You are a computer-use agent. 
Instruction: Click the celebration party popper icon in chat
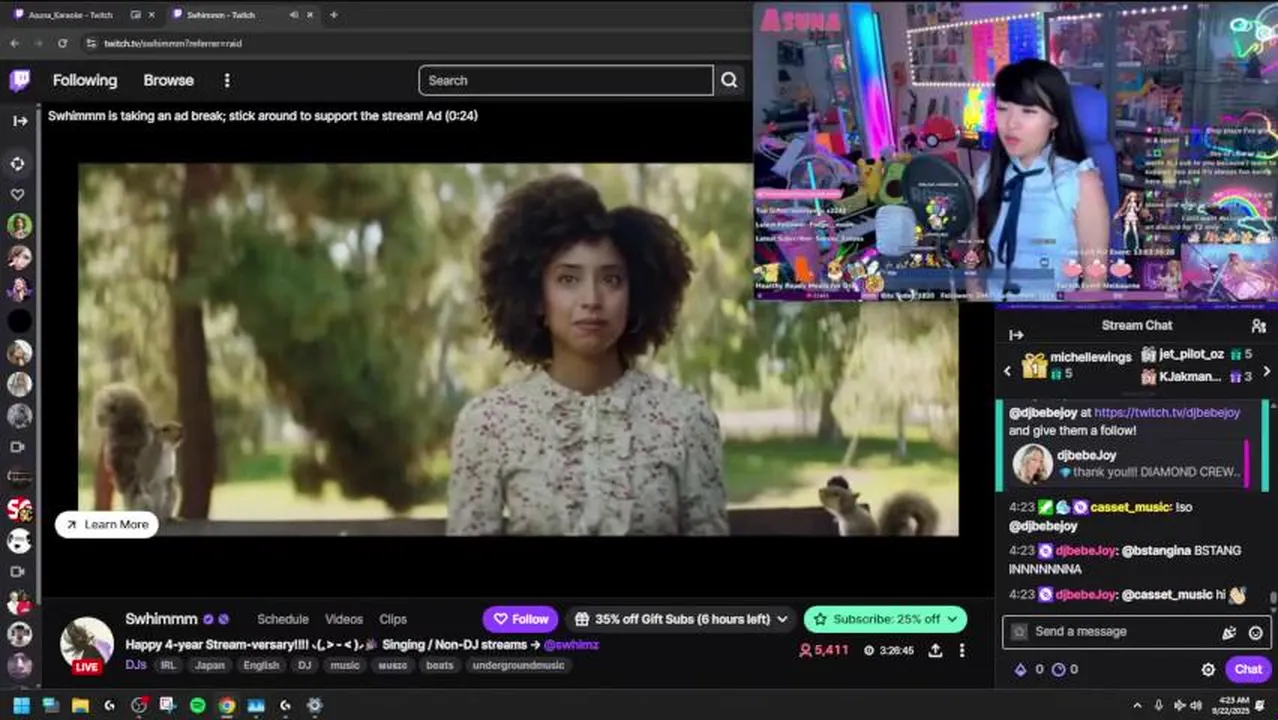coord(1229,632)
